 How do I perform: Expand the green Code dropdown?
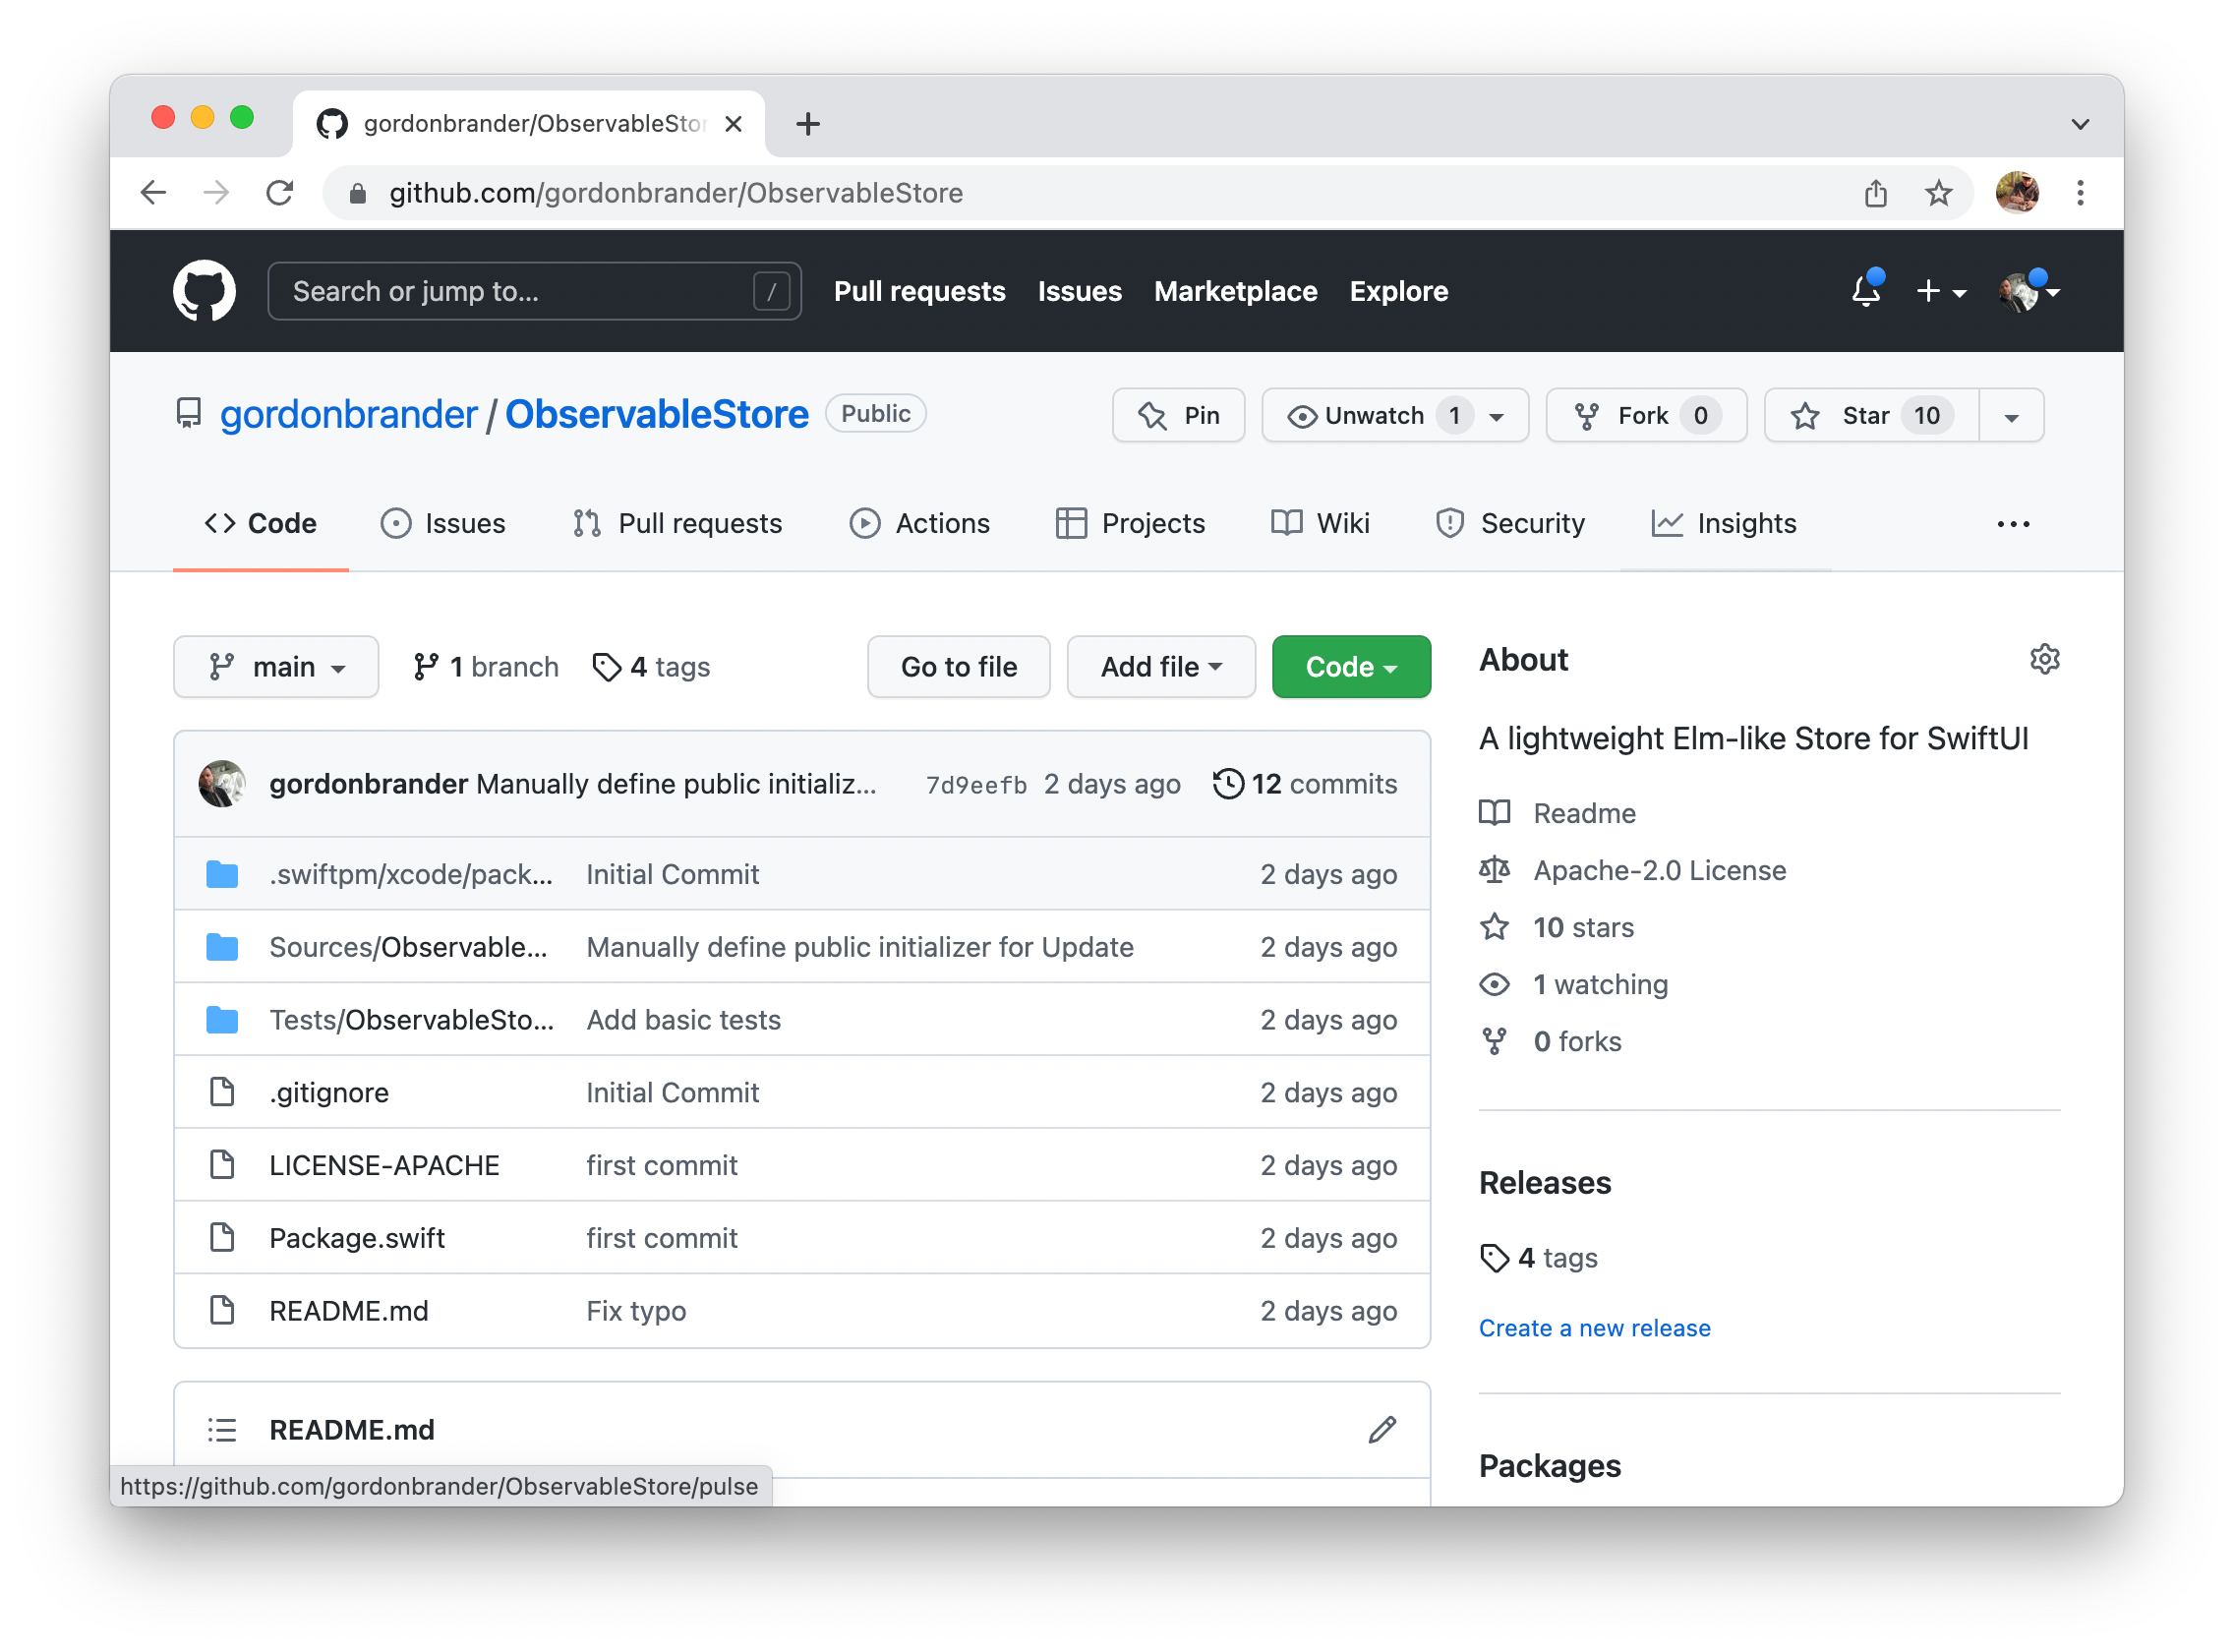click(x=1350, y=667)
